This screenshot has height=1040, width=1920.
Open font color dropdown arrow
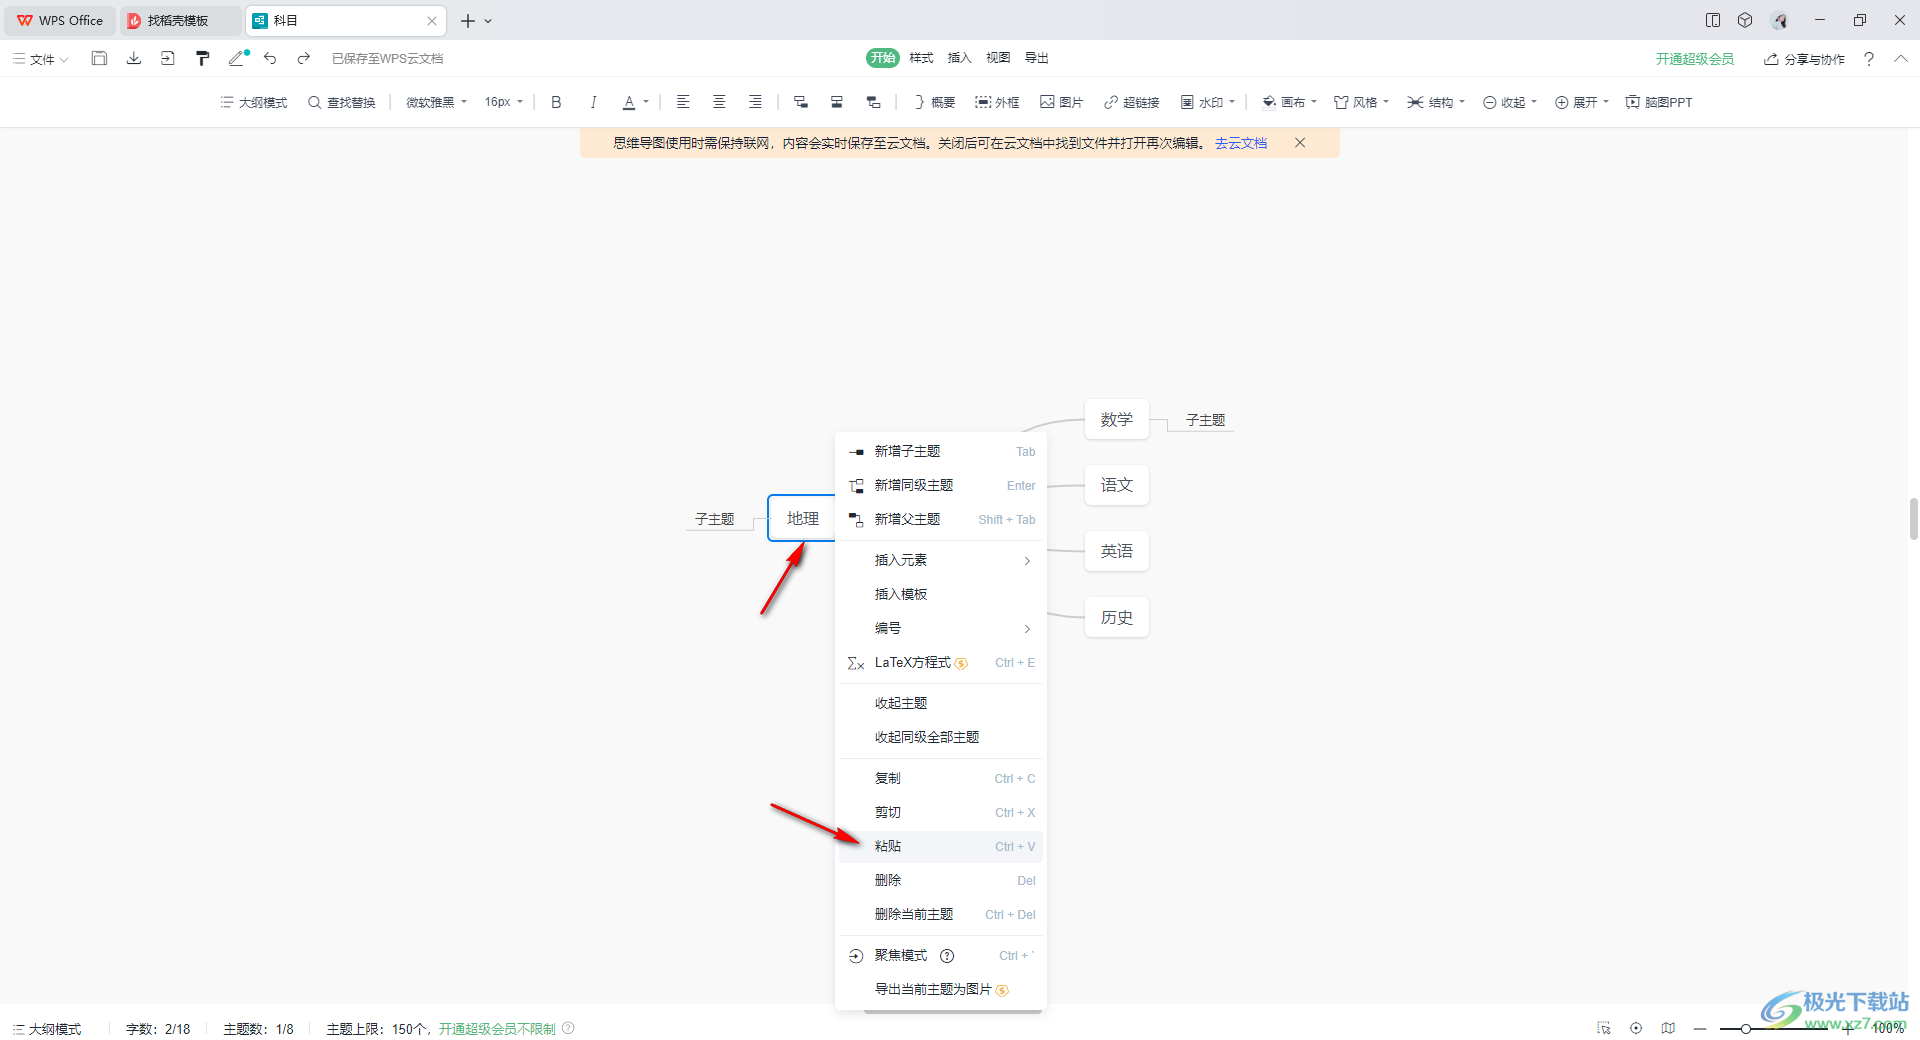click(646, 102)
